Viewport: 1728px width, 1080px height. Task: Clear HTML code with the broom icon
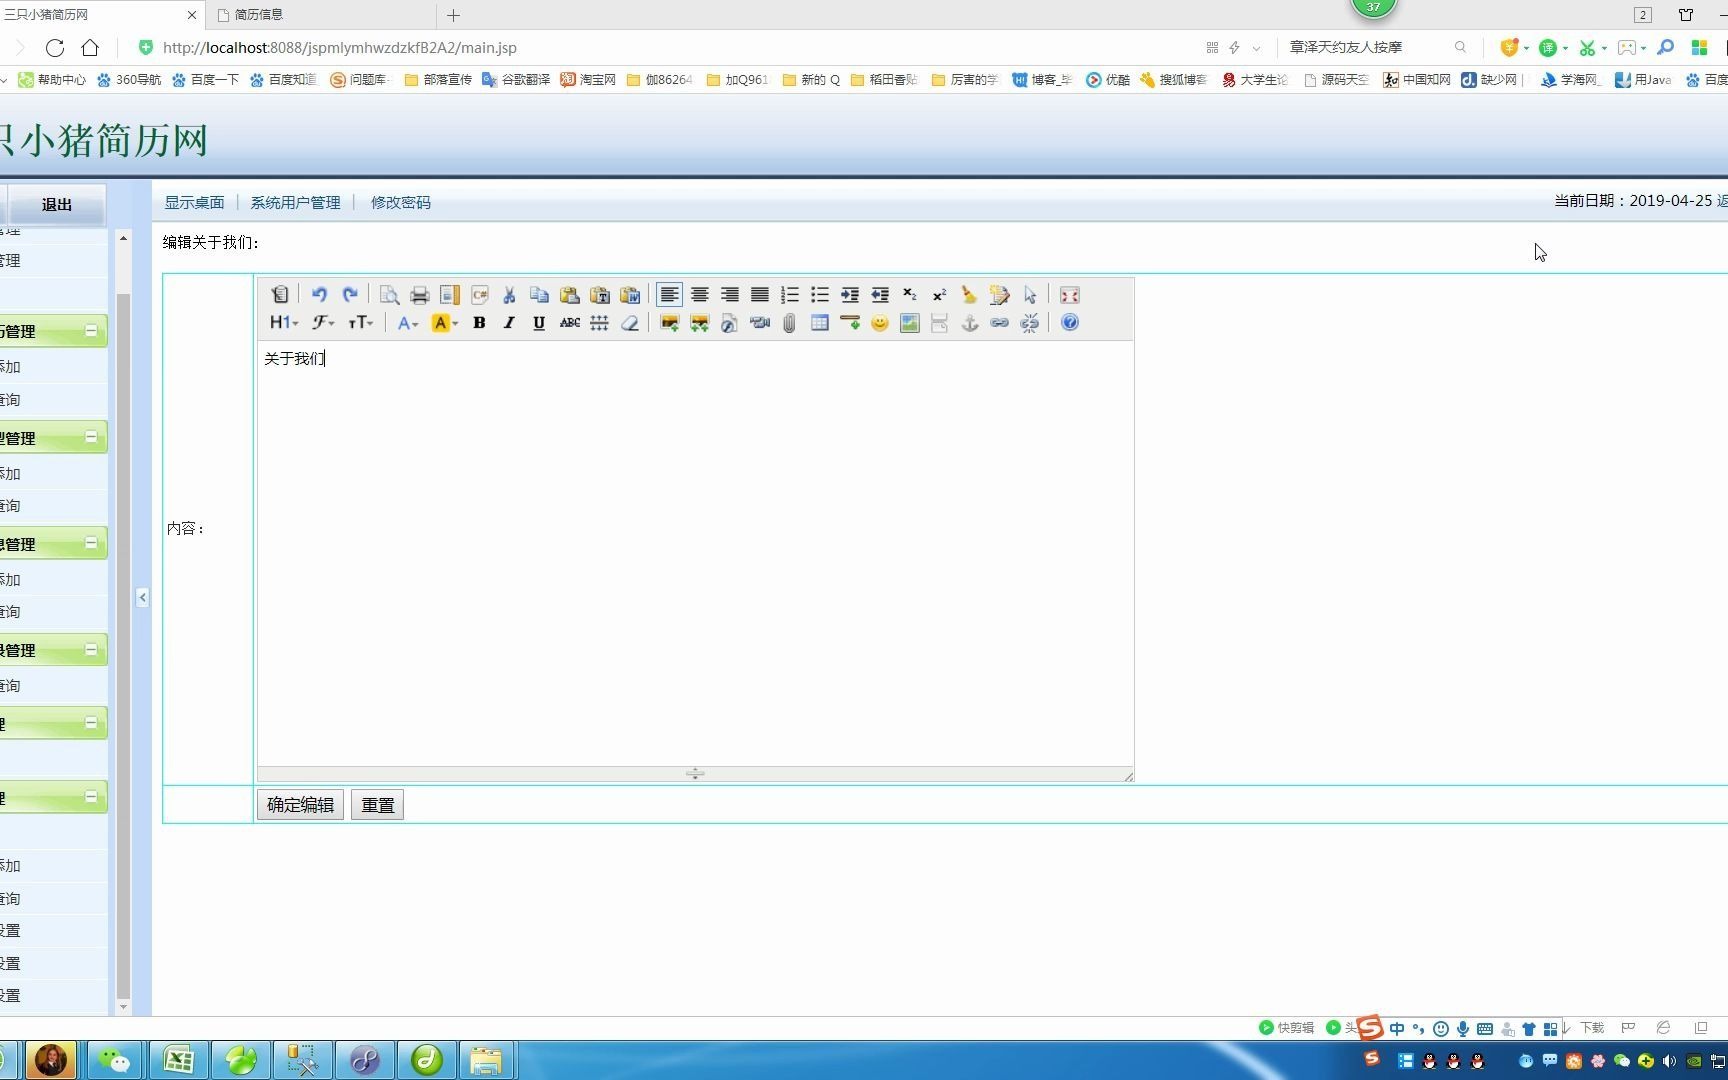coord(969,295)
